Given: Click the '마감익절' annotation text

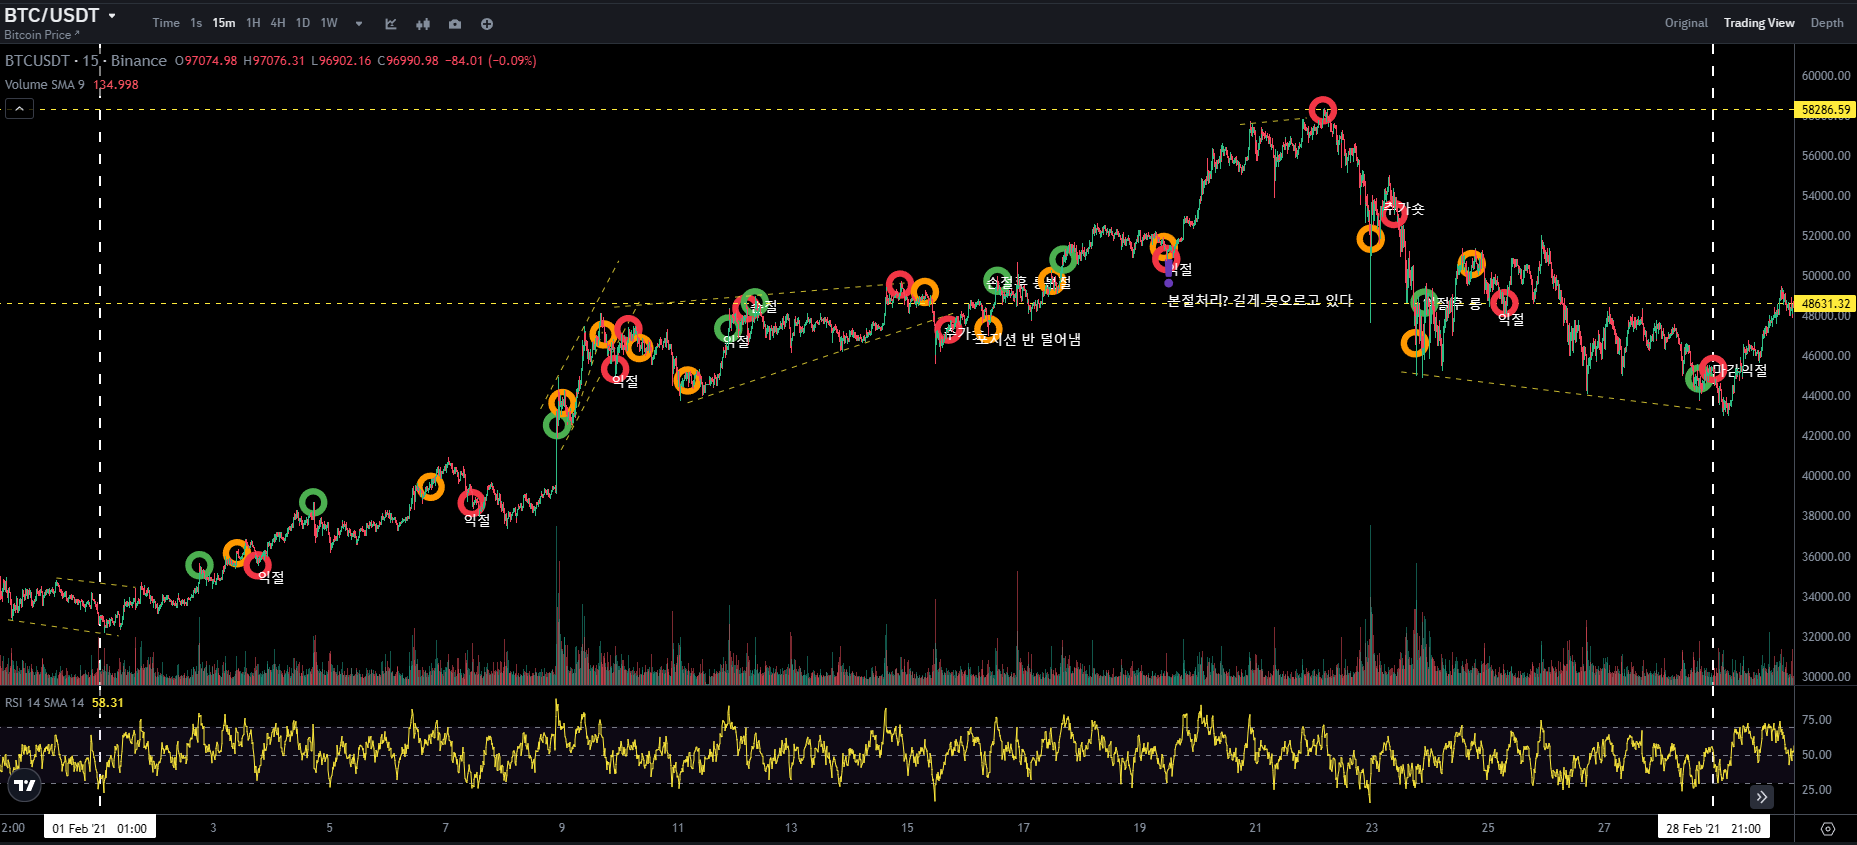Looking at the screenshot, I should (1740, 370).
